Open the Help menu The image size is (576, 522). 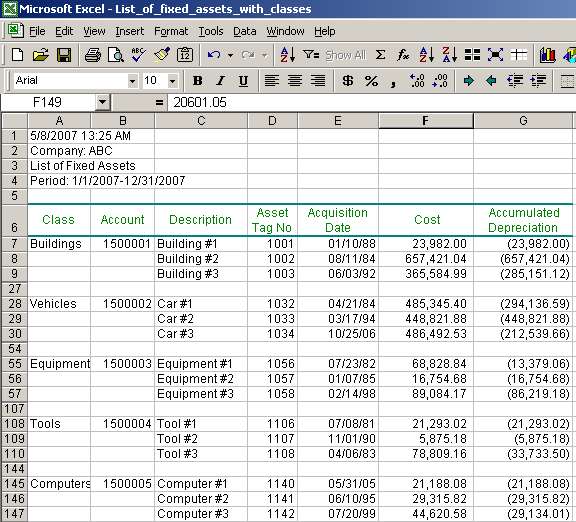tap(324, 31)
